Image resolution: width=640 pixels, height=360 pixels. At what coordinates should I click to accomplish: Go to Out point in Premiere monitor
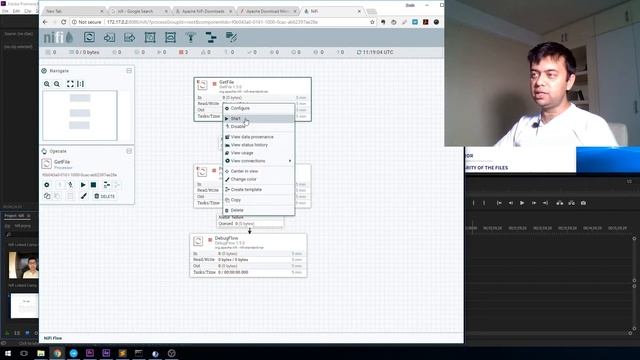[545, 203]
